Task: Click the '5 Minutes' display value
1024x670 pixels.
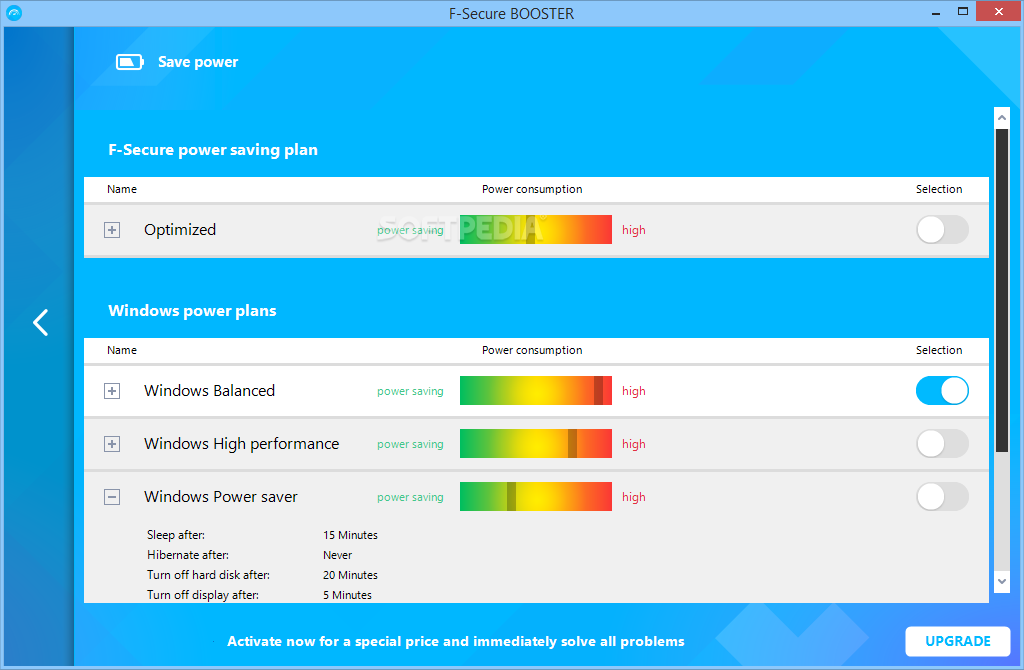Action: coord(347,595)
